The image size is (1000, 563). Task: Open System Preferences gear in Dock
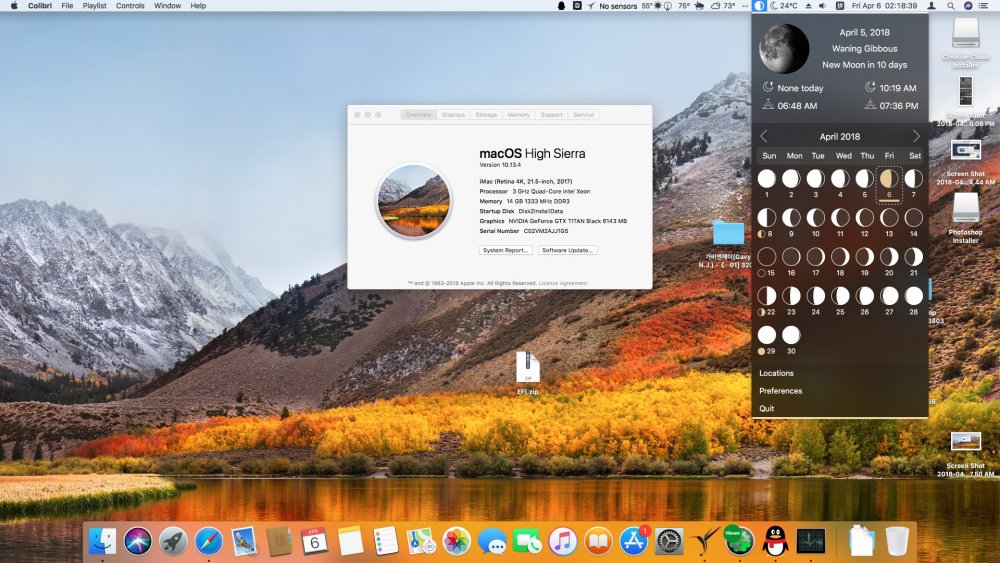click(x=669, y=541)
